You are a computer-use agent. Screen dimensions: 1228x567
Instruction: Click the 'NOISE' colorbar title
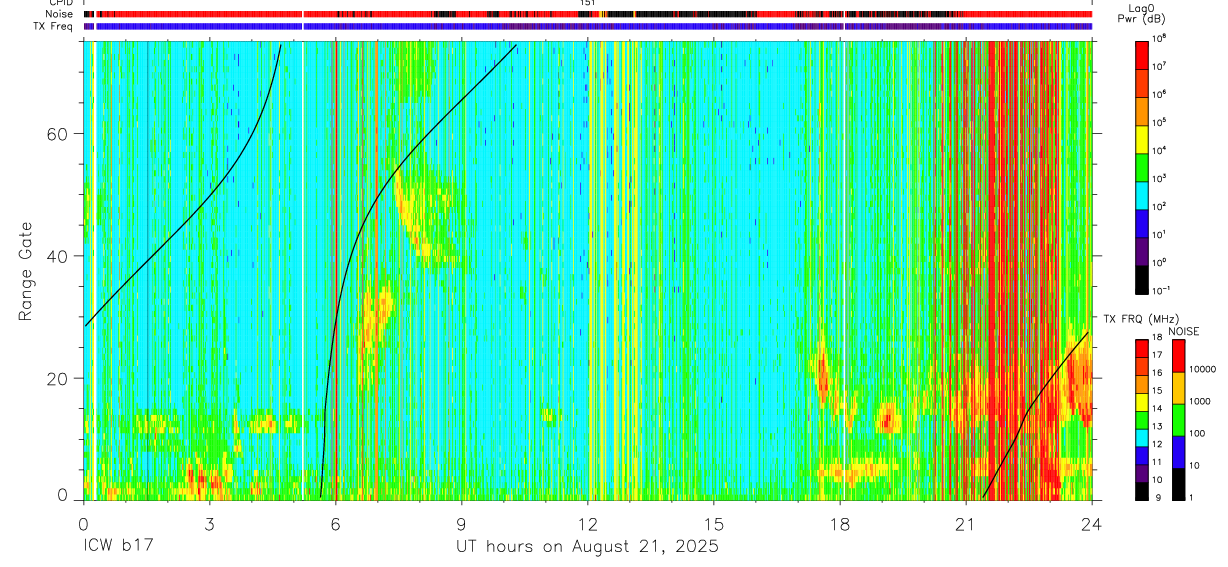point(1183,331)
